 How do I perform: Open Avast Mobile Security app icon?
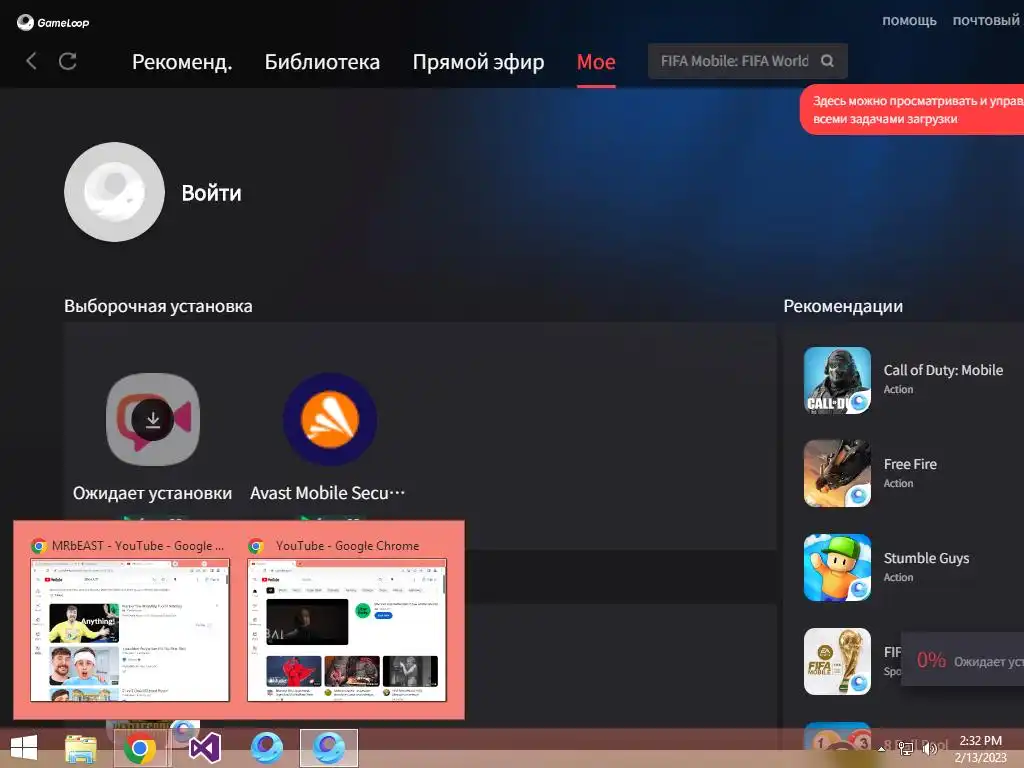tap(330, 419)
